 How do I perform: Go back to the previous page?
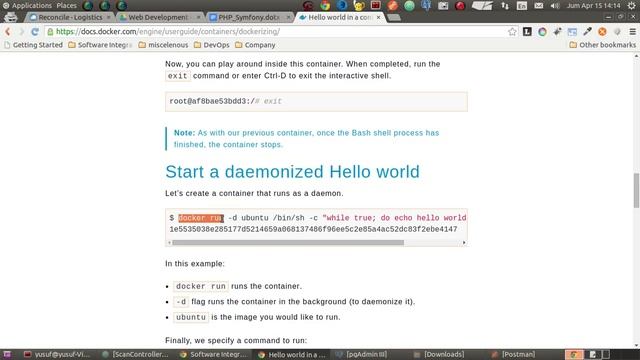(x=8, y=31)
